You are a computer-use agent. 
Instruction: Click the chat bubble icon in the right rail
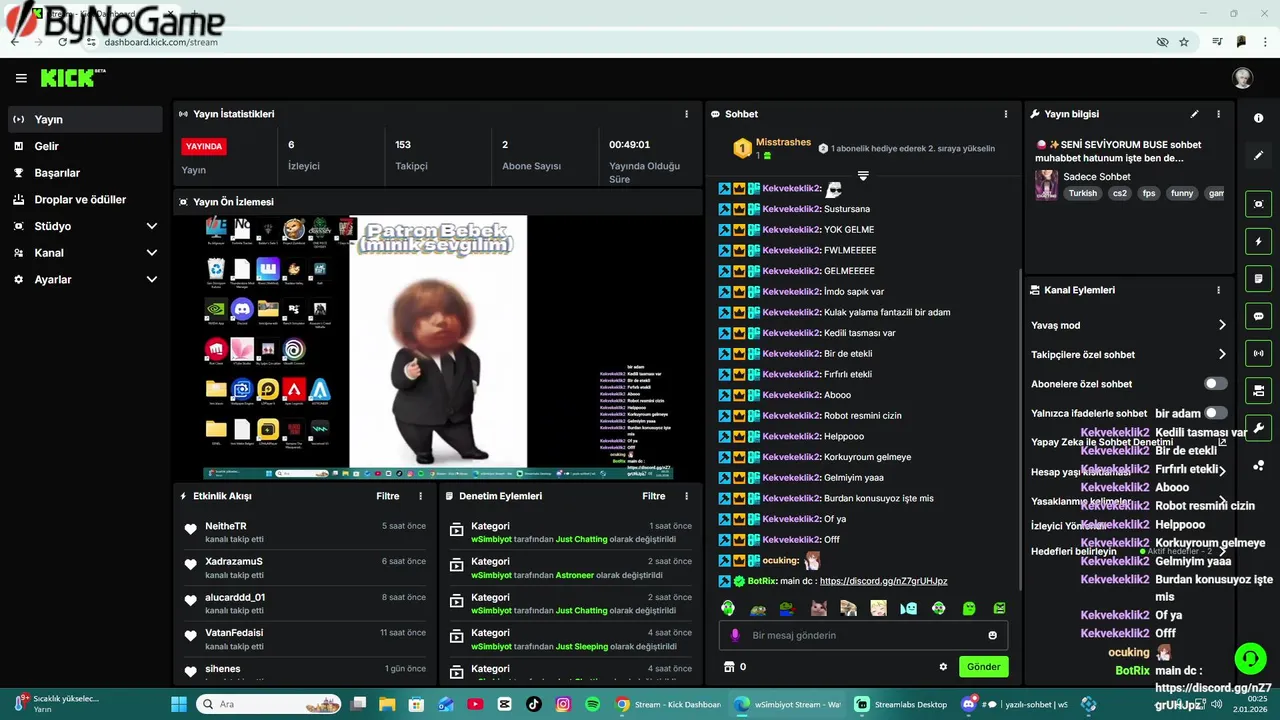pos(1258,316)
